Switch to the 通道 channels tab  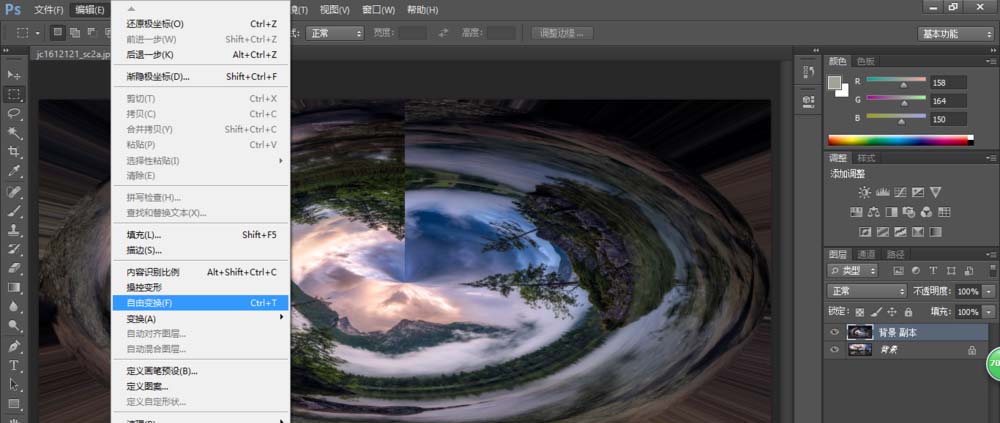866,254
